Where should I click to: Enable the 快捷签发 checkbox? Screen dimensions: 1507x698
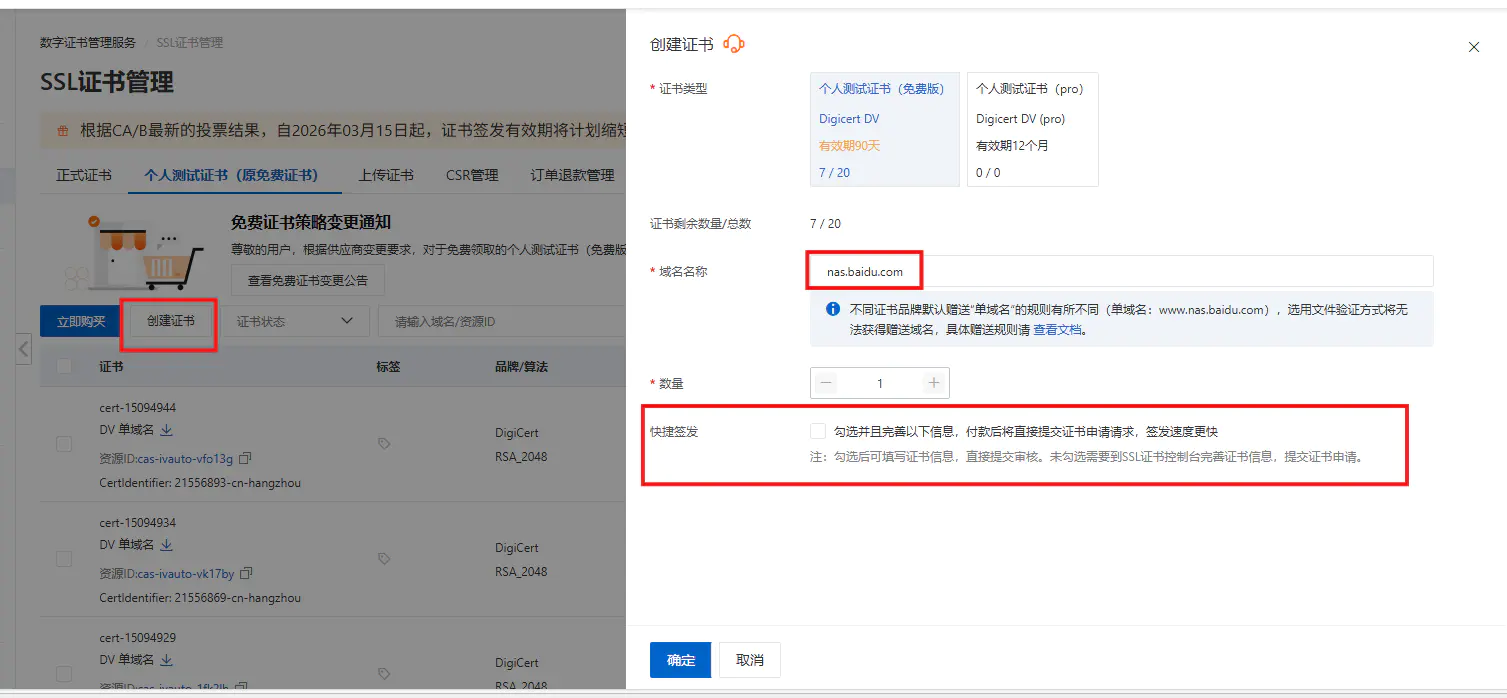coord(818,431)
